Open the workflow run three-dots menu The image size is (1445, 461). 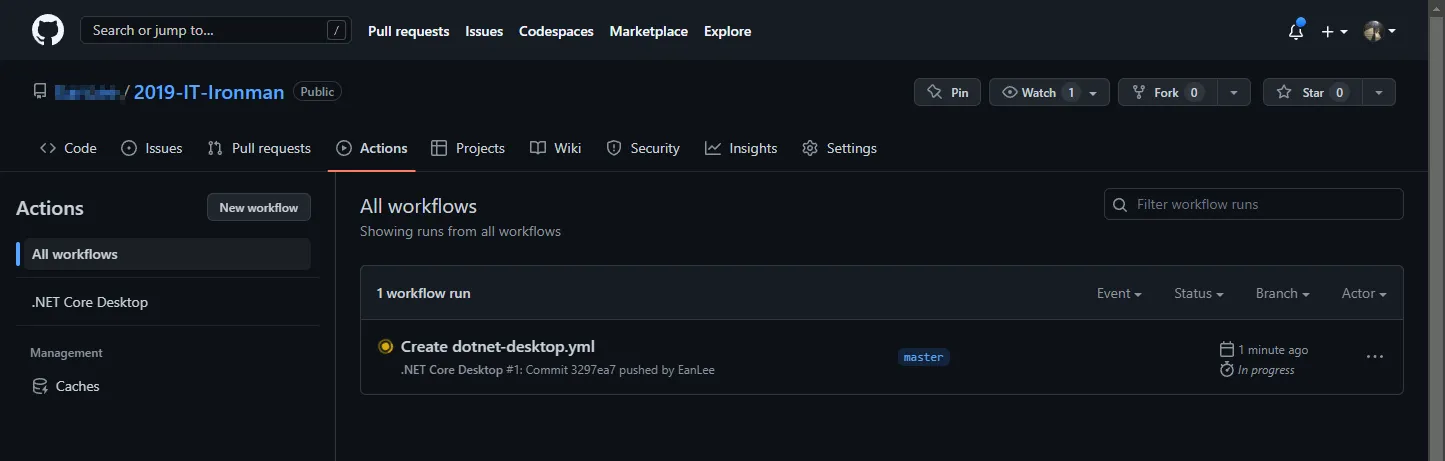click(x=1374, y=357)
